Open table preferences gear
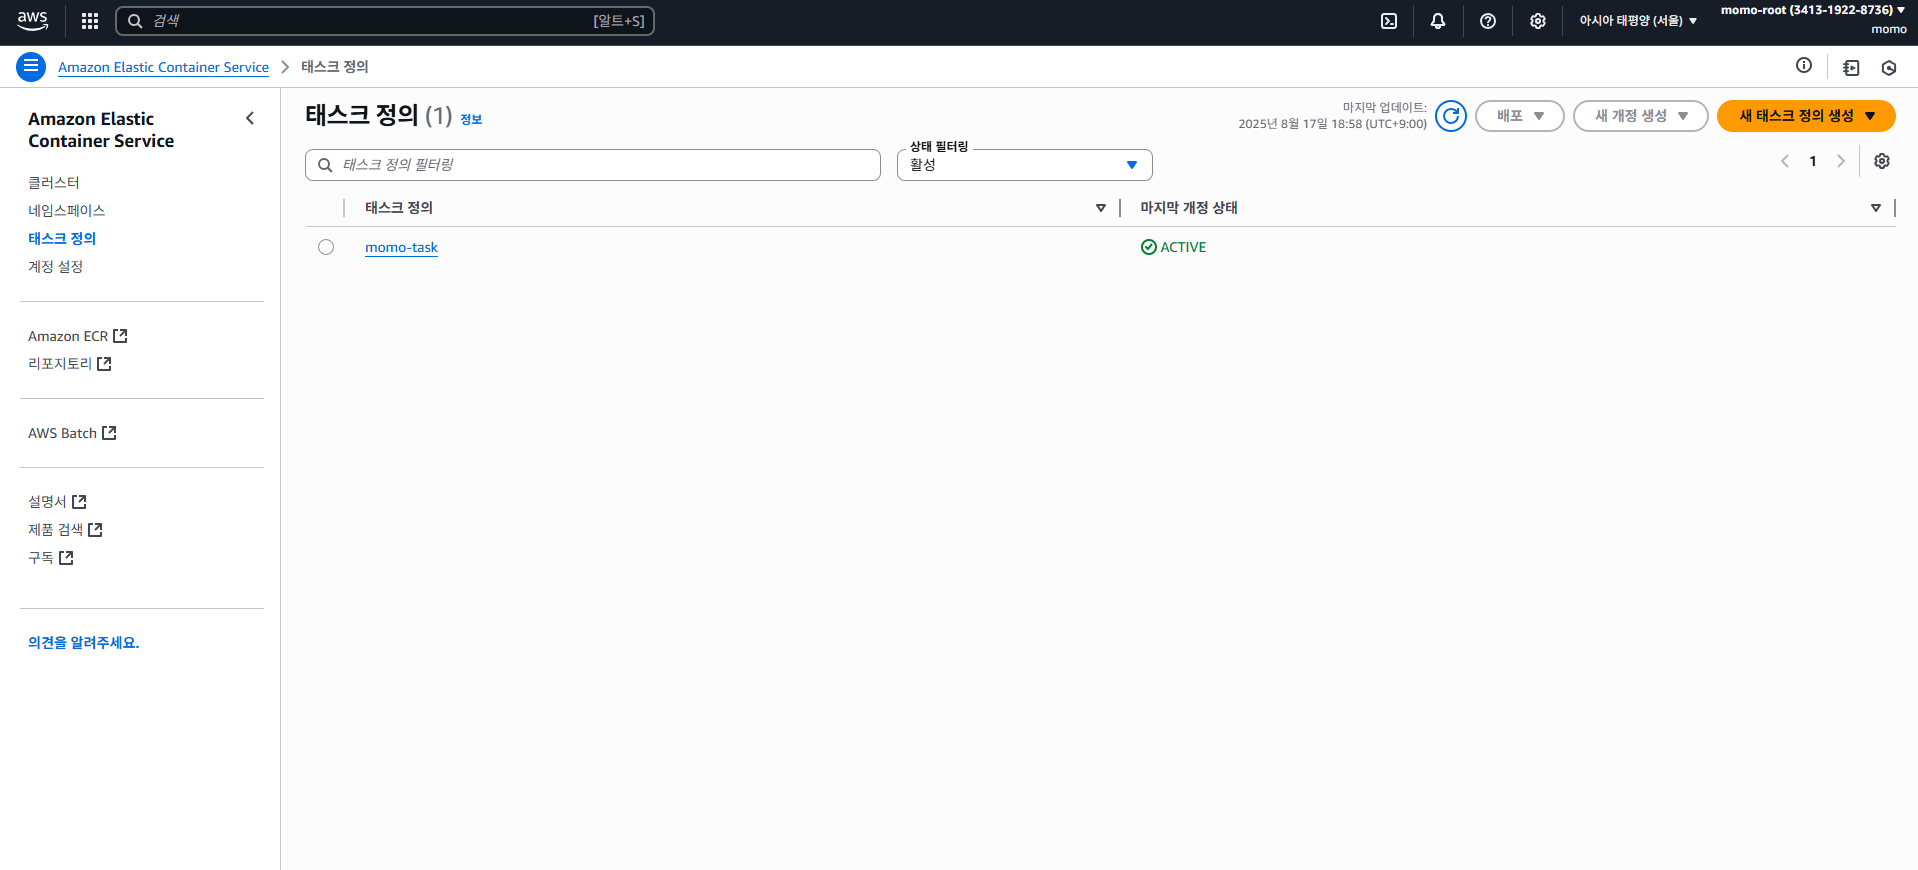This screenshot has height=870, width=1918. tap(1882, 161)
